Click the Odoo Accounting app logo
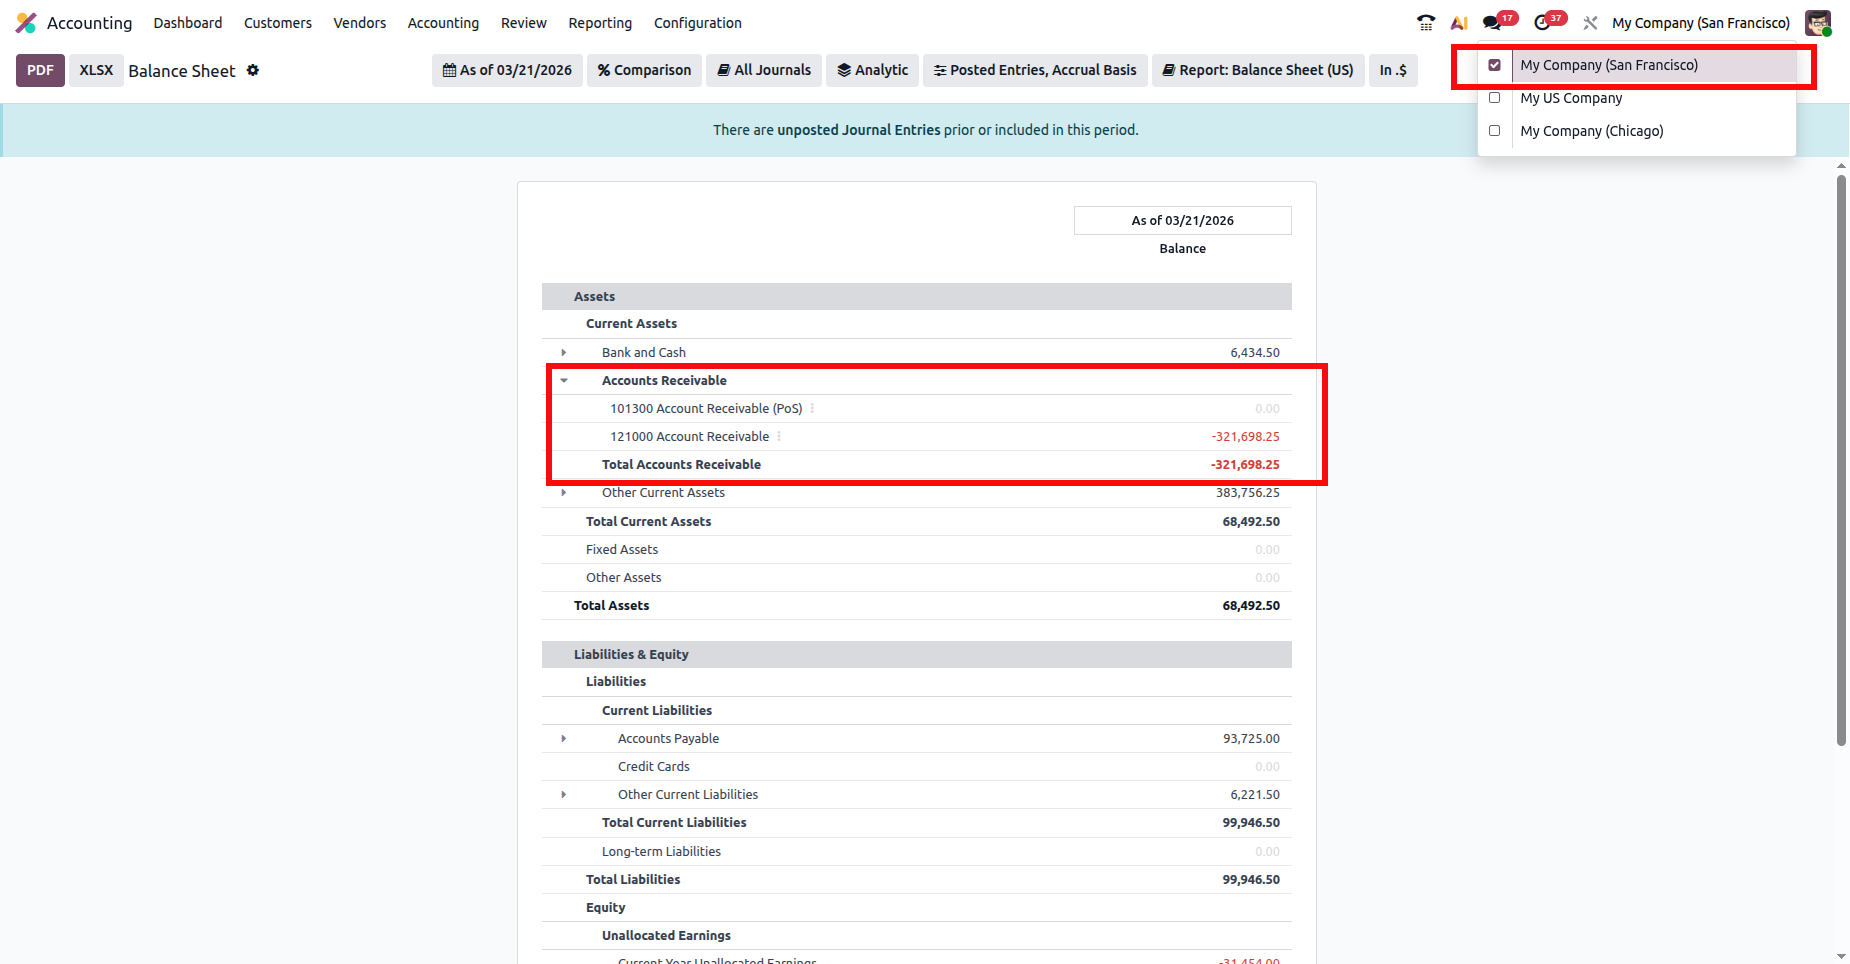 (26, 23)
